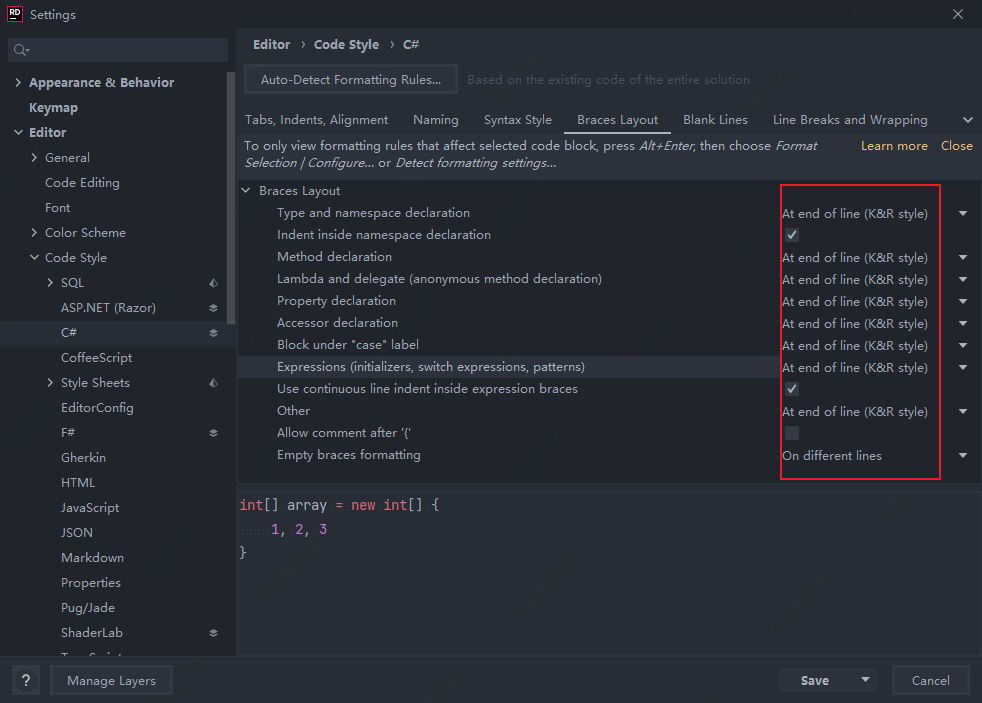Click the settings tree vertical scrollbar
The image size is (982, 703).
tap(230, 198)
